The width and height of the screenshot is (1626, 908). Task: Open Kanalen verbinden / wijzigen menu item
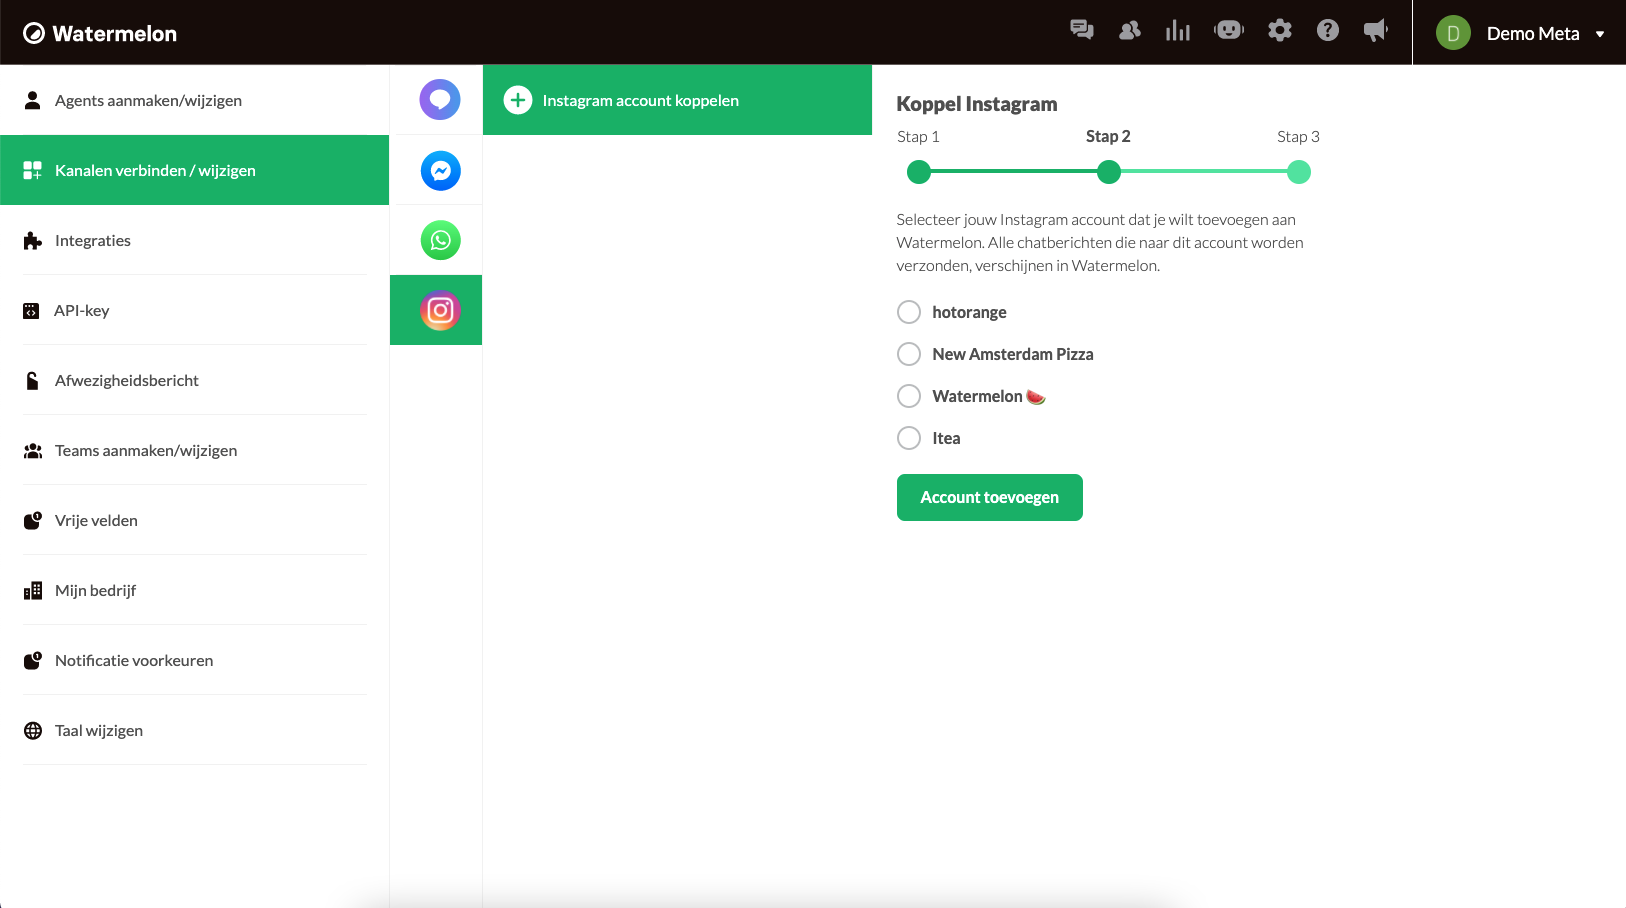[194, 170]
